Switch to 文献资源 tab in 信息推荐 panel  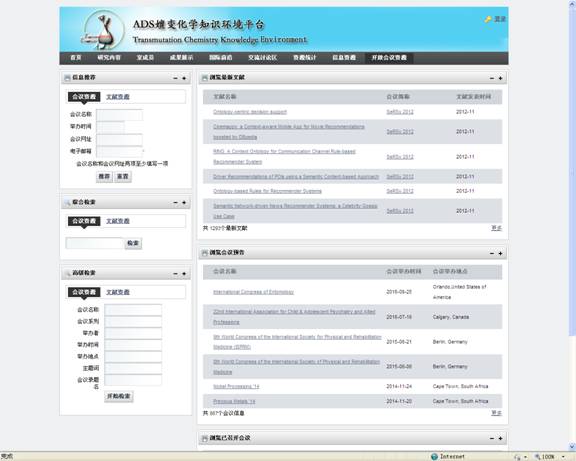[118, 97]
